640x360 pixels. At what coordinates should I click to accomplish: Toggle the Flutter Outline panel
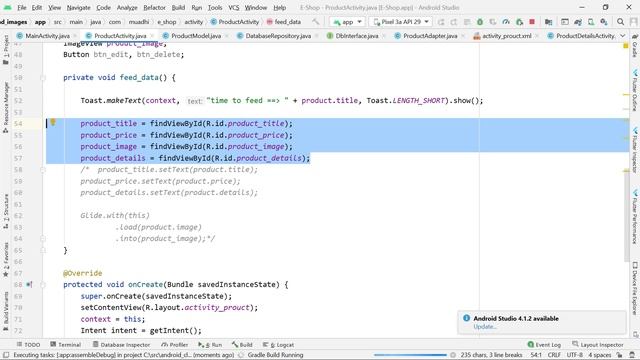click(x=635, y=90)
